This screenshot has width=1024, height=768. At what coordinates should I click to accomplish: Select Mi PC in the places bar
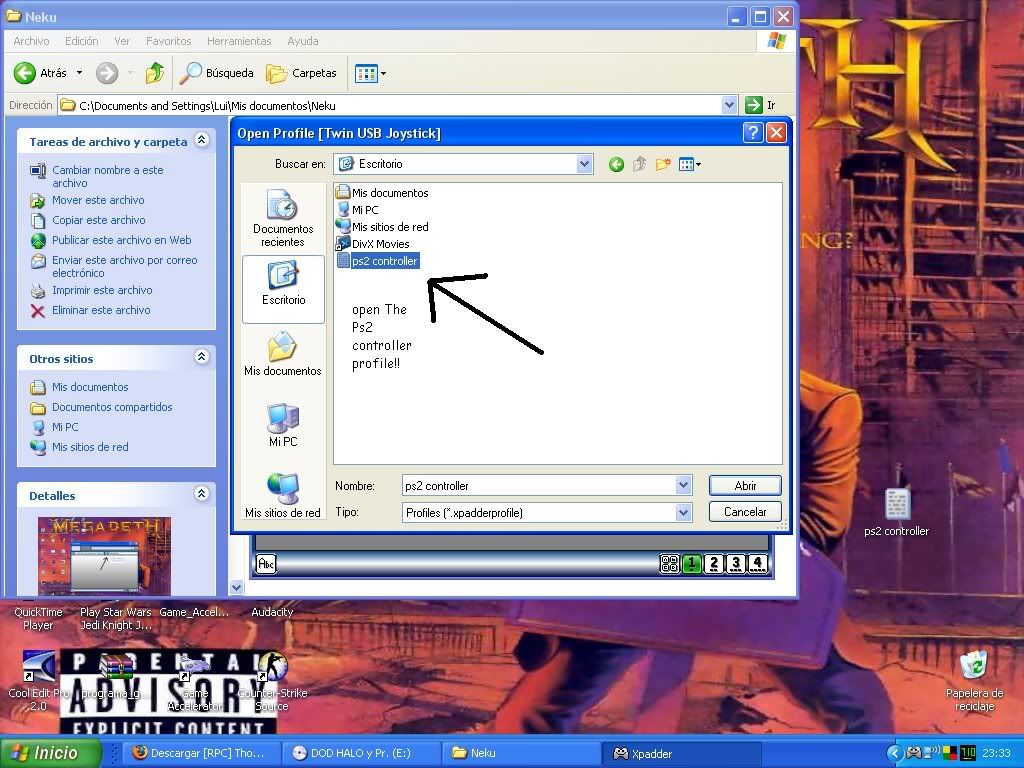pos(283,425)
